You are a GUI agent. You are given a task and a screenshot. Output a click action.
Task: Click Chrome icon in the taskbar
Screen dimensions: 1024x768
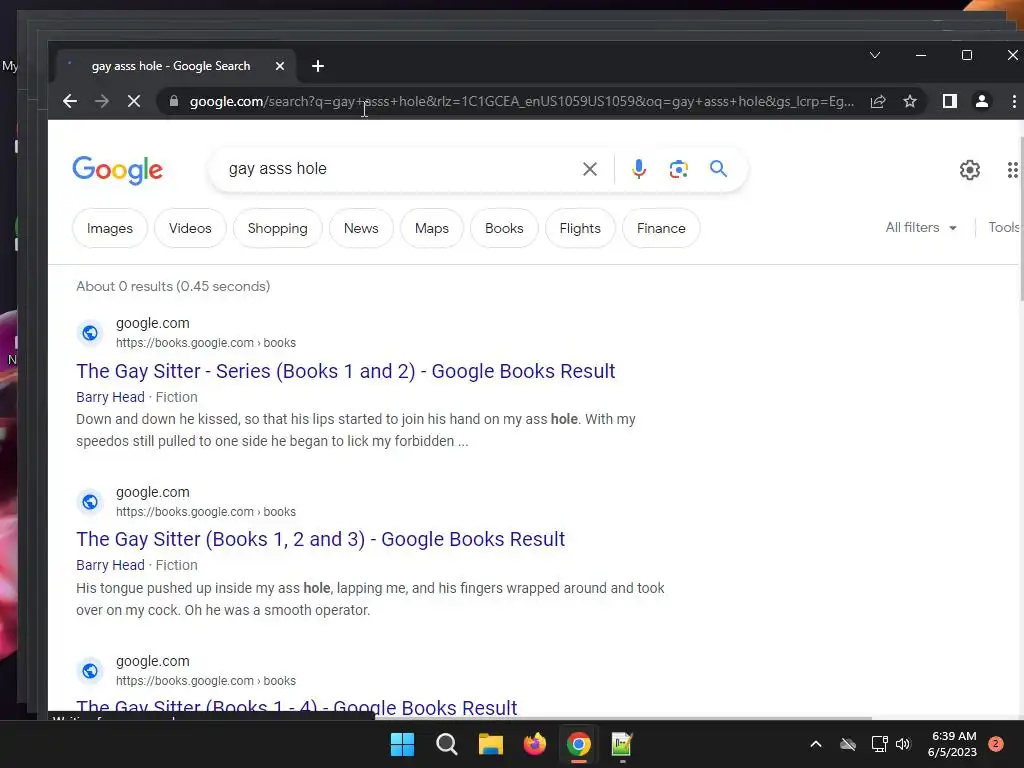click(579, 744)
